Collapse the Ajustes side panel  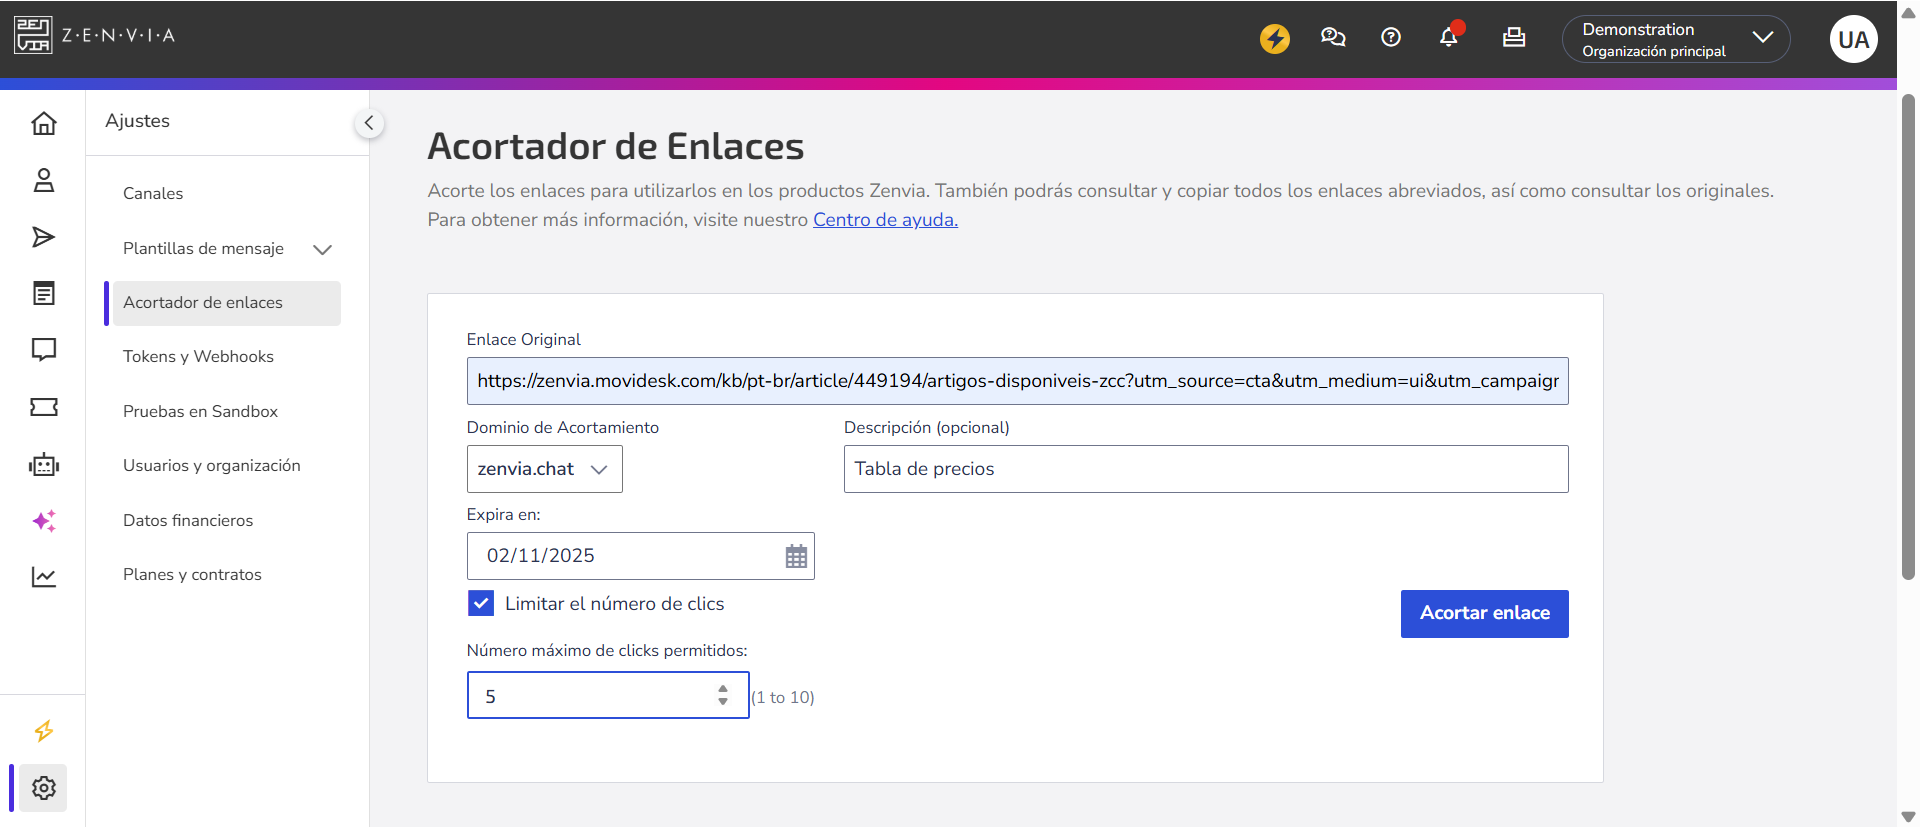click(x=369, y=123)
